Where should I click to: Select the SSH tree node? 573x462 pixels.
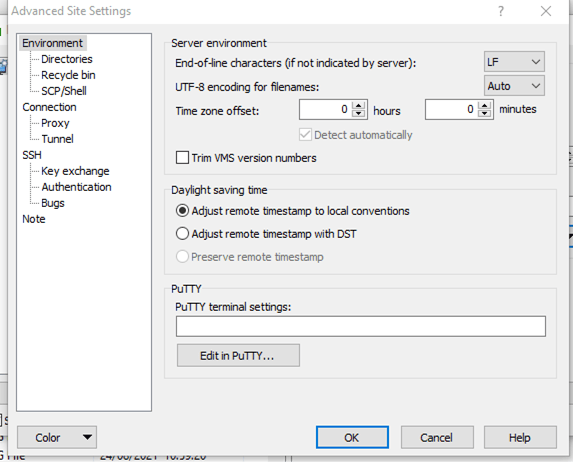pyautogui.click(x=32, y=155)
